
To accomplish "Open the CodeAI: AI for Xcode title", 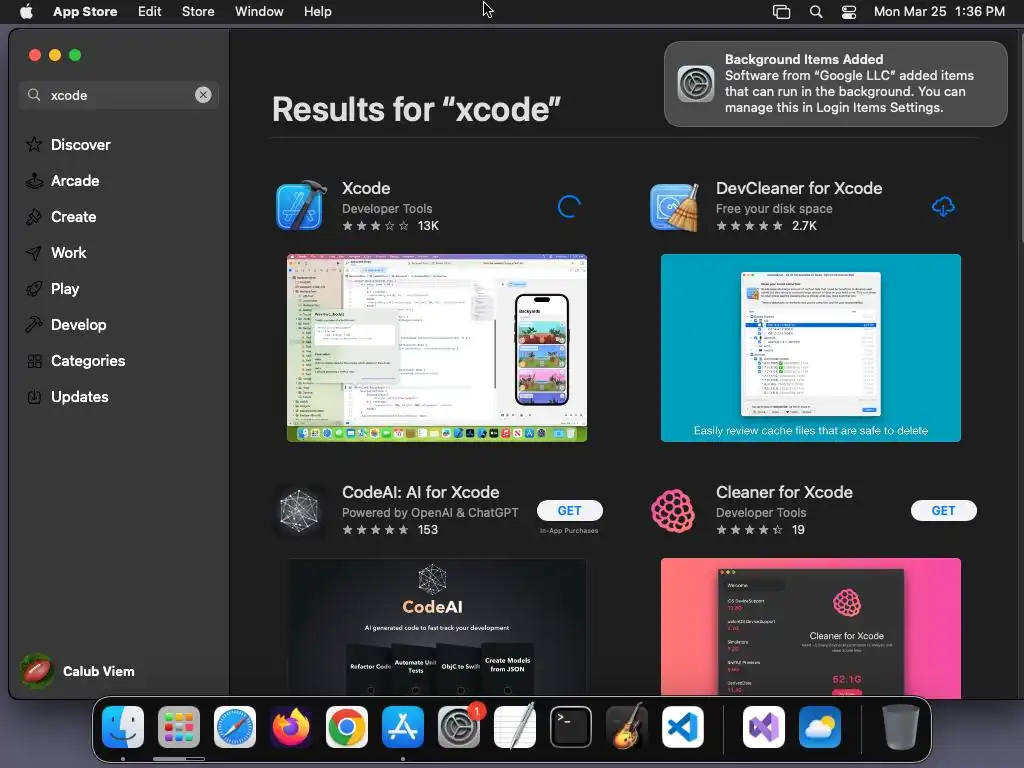I will (421, 492).
